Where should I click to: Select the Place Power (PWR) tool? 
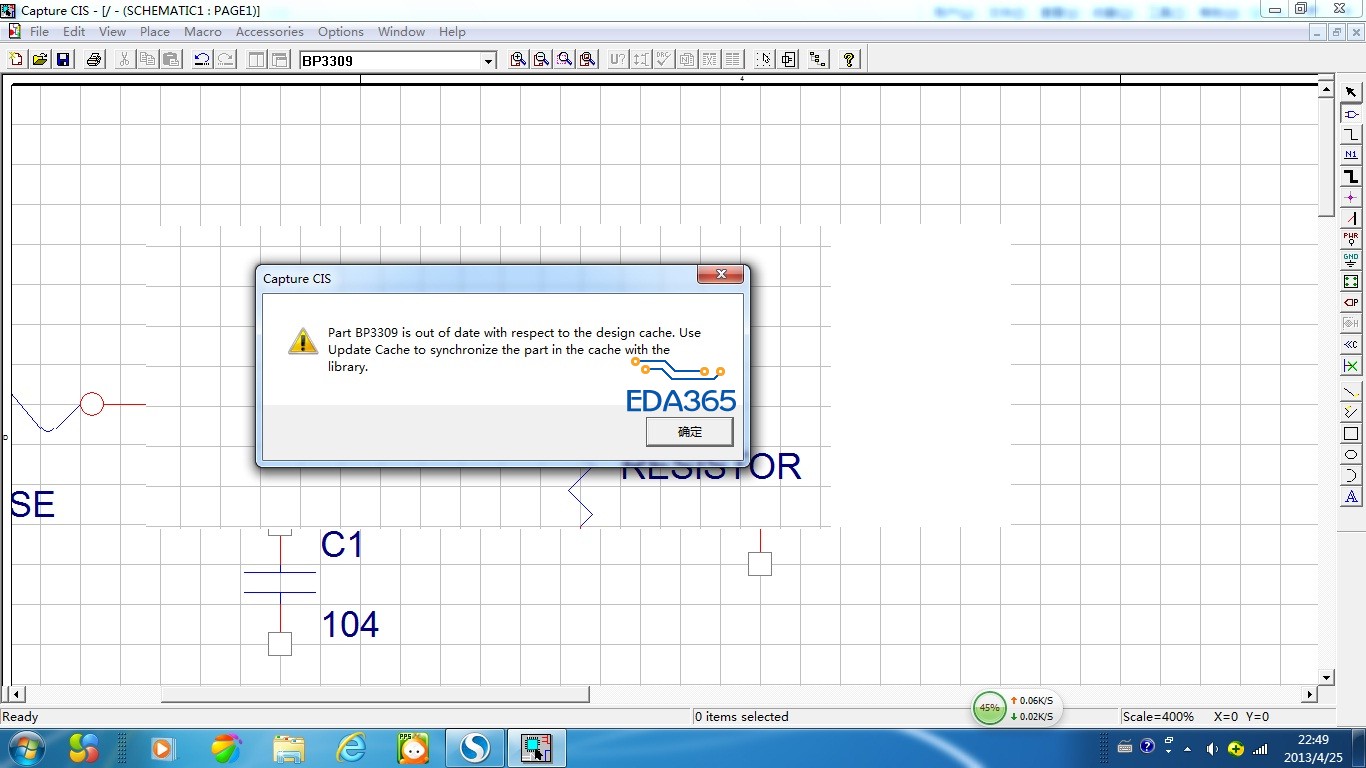[1351, 239]
